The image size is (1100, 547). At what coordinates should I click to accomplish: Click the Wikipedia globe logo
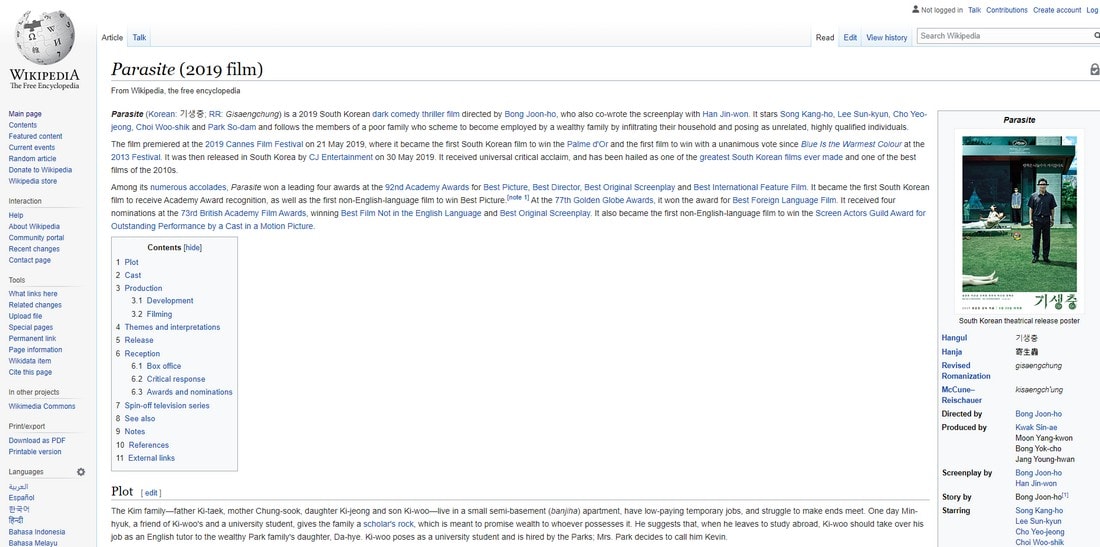tap(44, 36)
